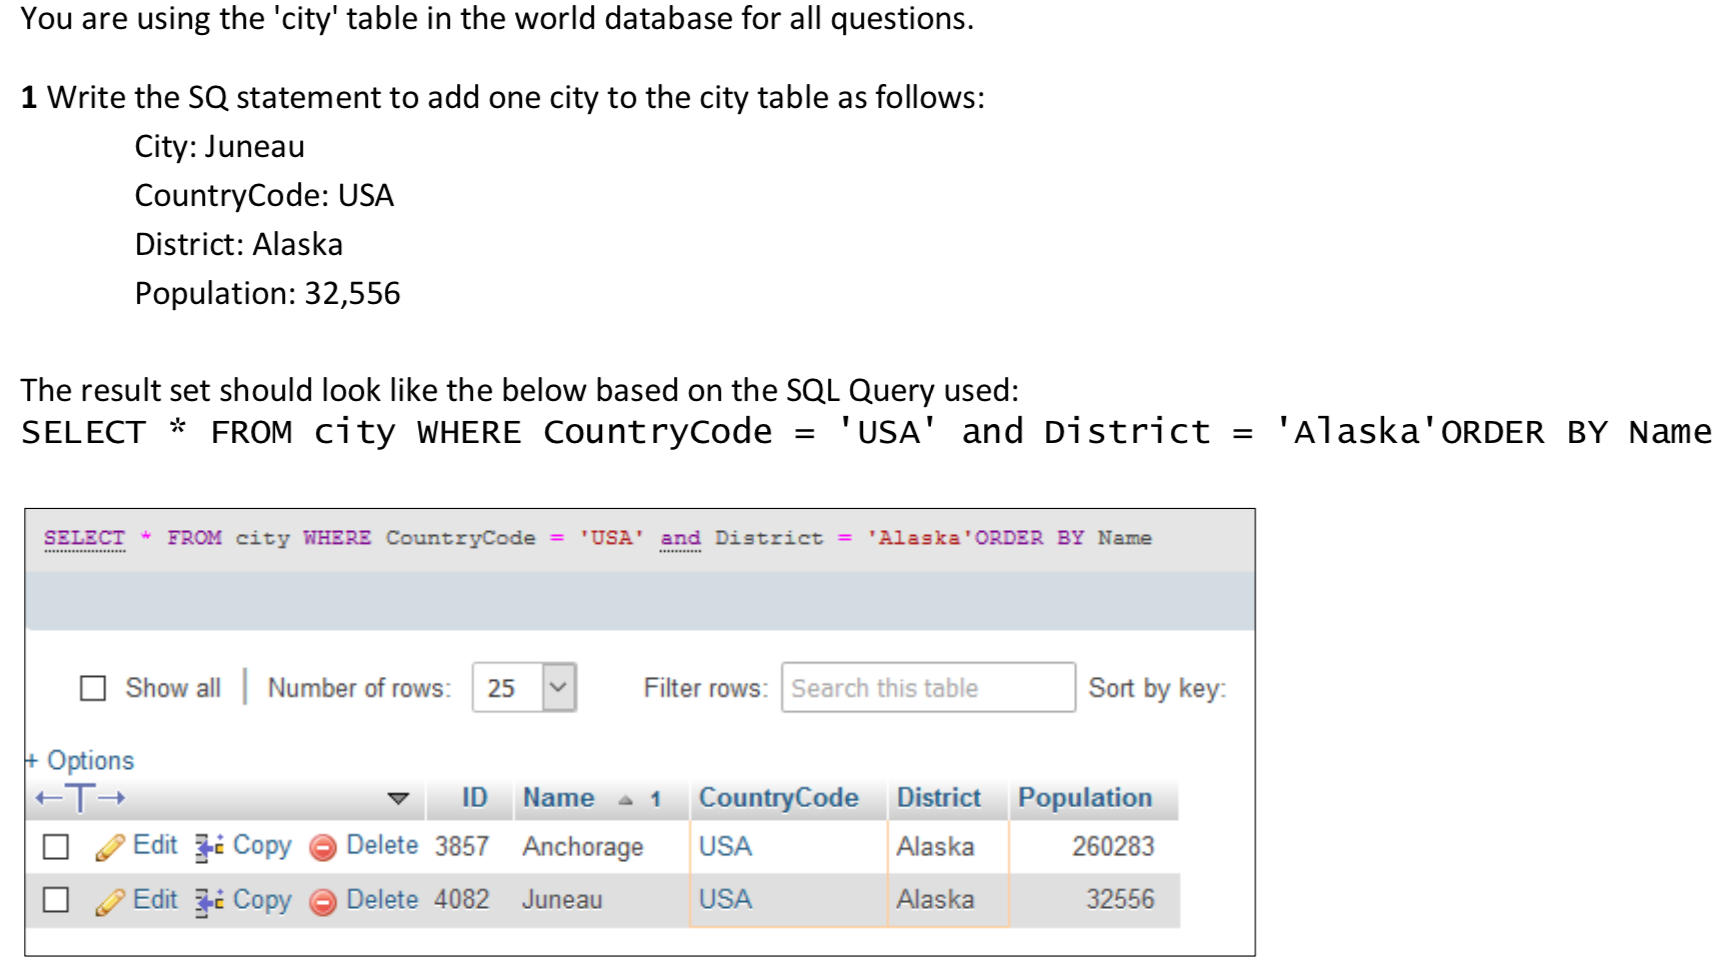The width and height of the screenshot is (1730, 978).
Task: Click the Search this table filter field
Action: pyautogui.click(x=925, y=687)
